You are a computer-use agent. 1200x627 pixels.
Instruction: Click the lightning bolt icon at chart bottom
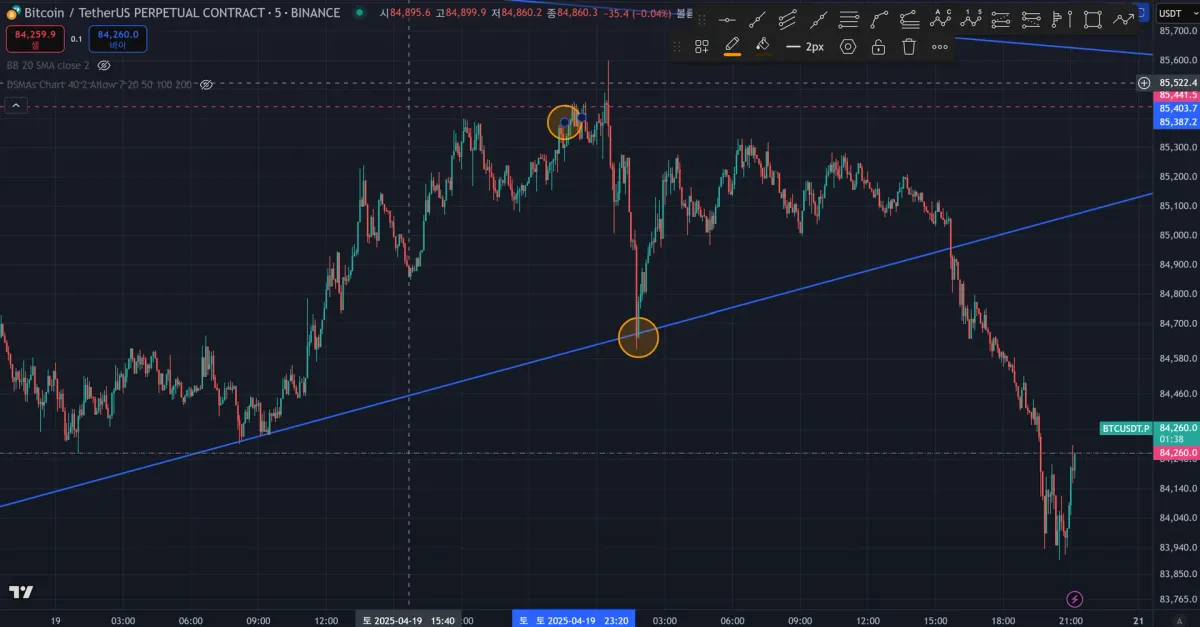click(1075, 599)
